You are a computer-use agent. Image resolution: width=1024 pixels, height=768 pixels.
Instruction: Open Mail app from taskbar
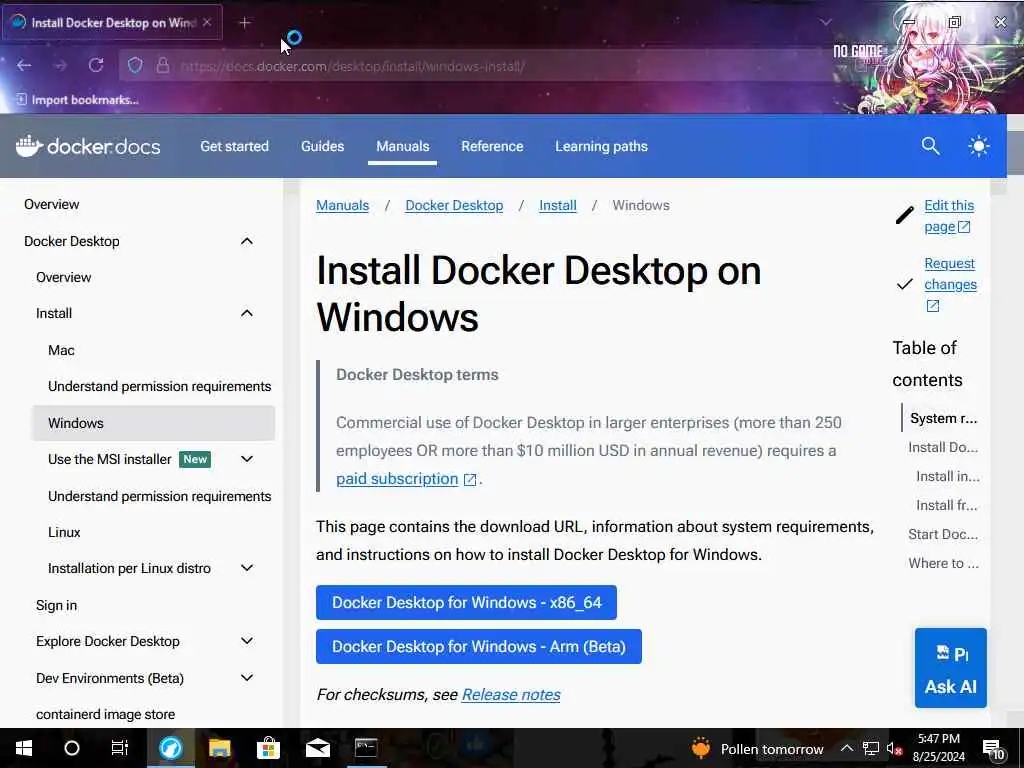pos(317,748)
